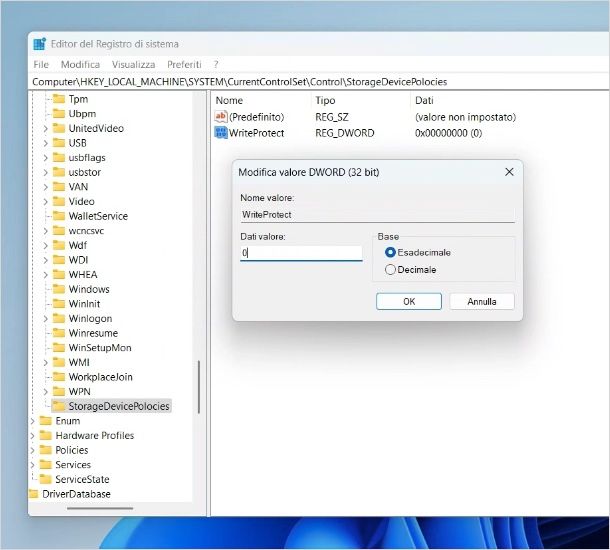Image resolution: width=610 pixels, height=550 pixels.
Task: Select the Decimale base option
Action: [x=391, y=269]
